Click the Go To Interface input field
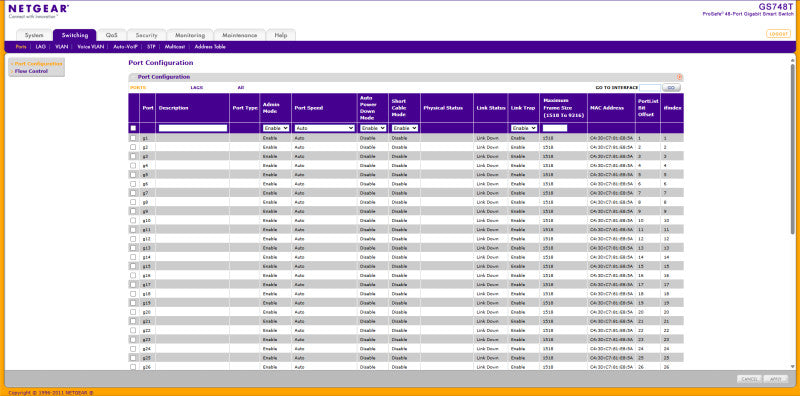The width and height of the screenshot is (800, 396). point(649,88)
